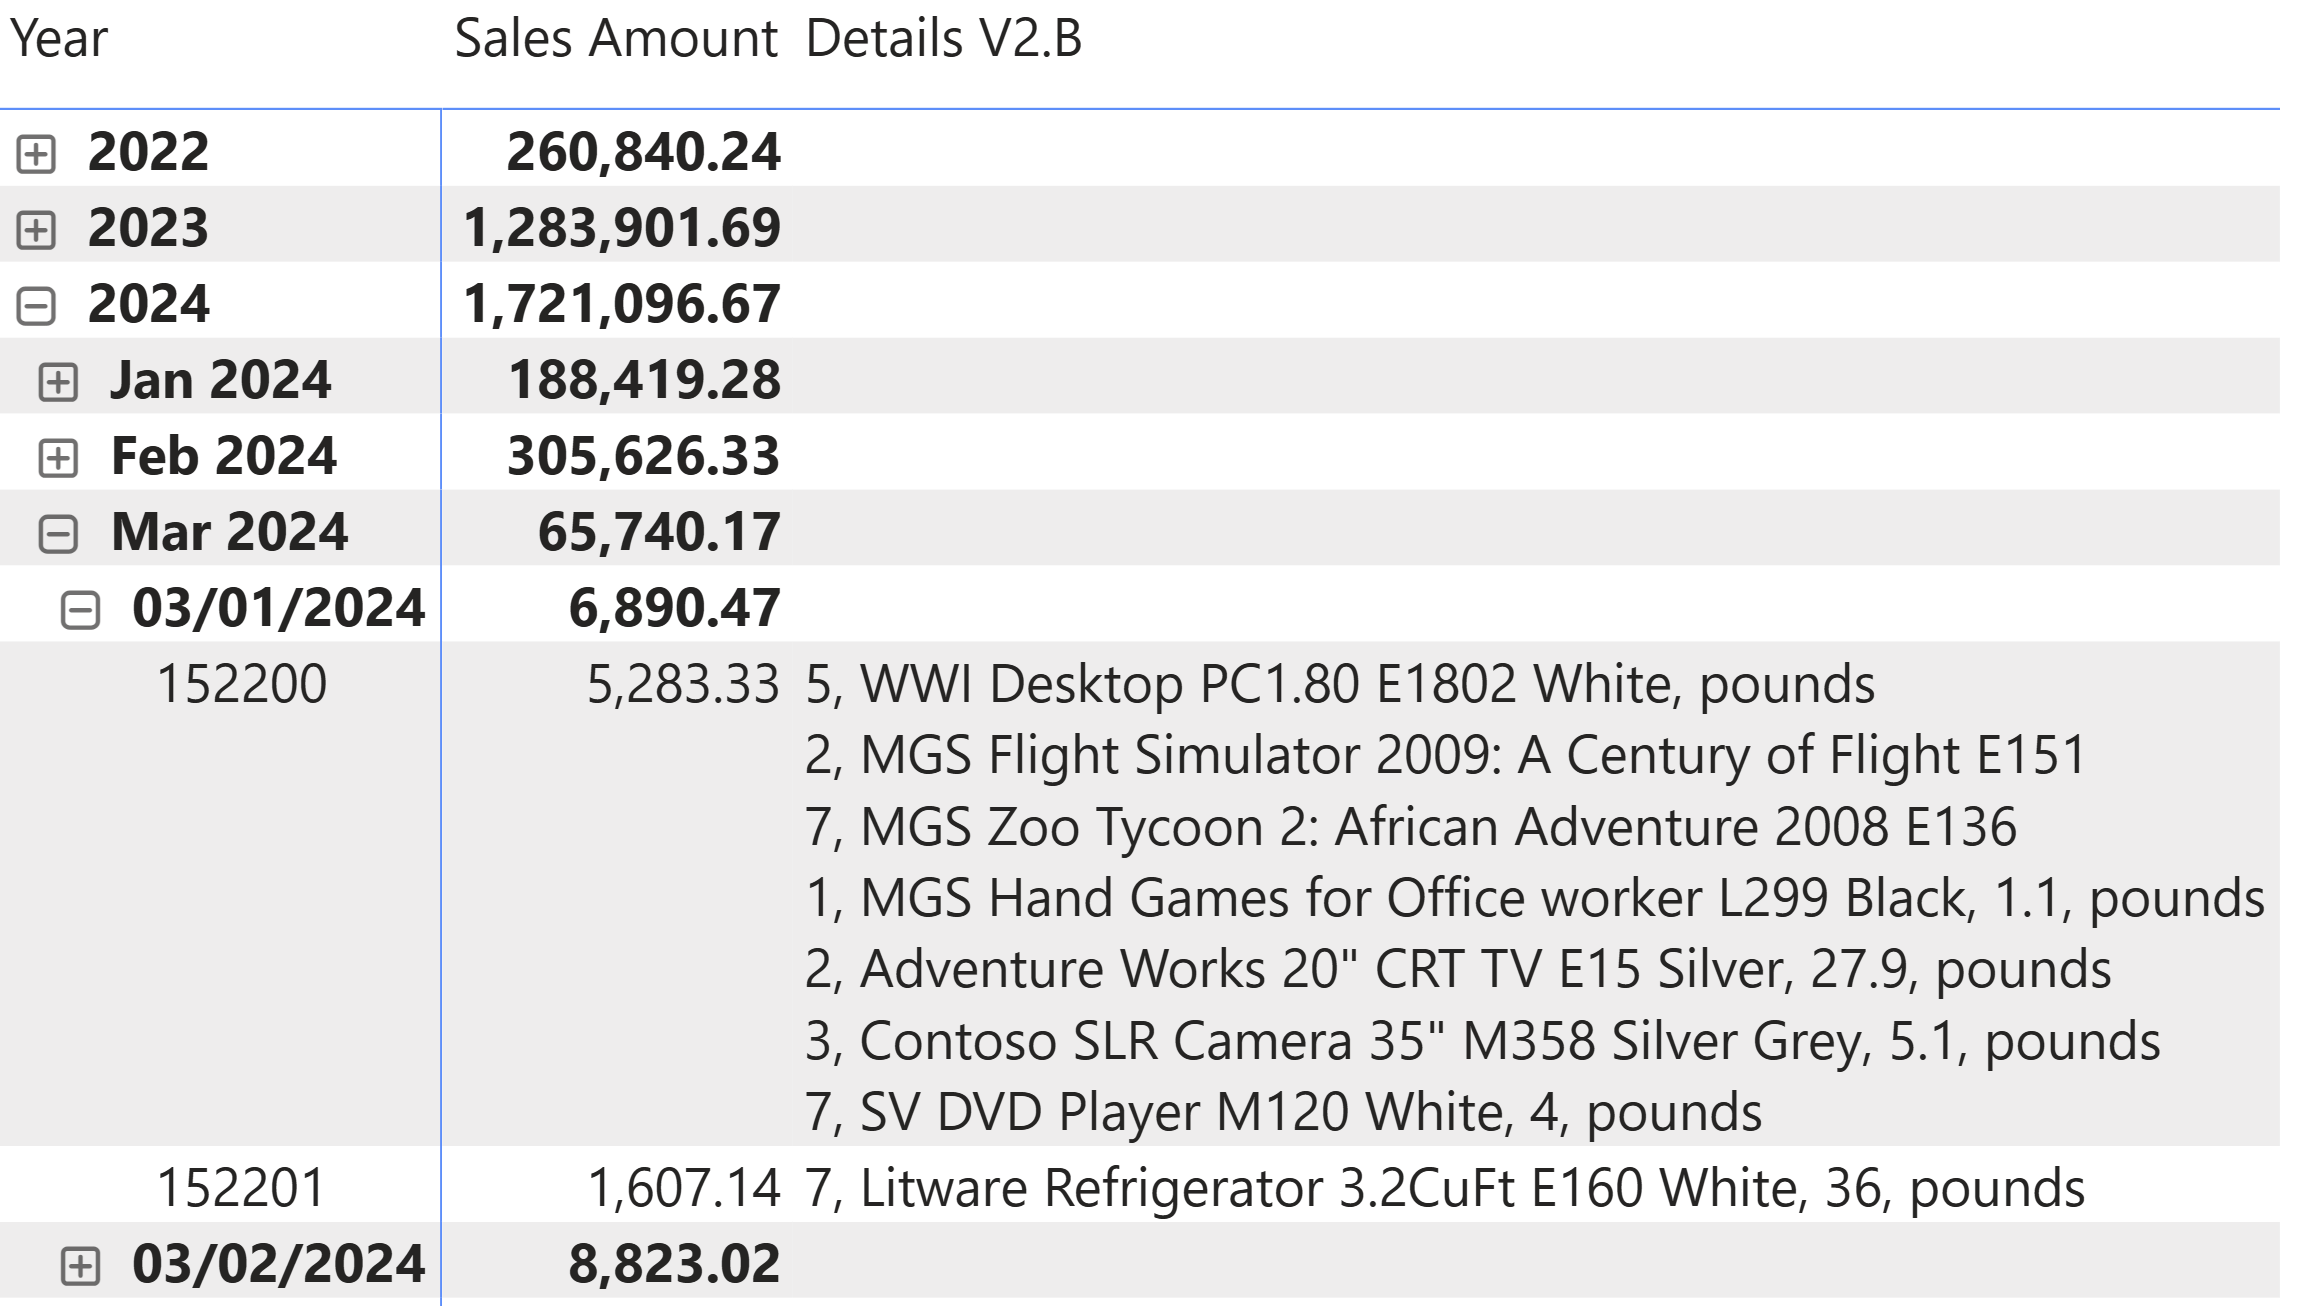This screenshot has height=1306, width=2298.
Task: Expand the 03/02/2024 date row
Action: [x=80, y=1266]
